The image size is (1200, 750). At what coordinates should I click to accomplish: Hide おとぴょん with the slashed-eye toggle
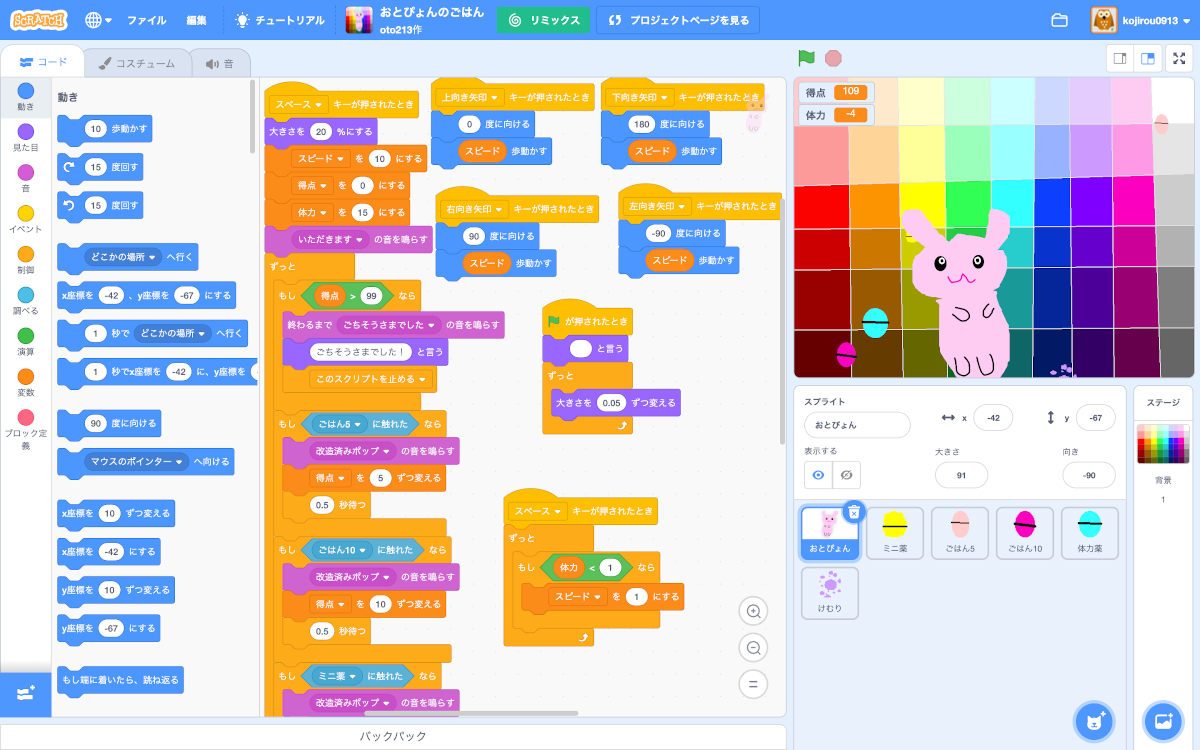[x=849, y=475]
